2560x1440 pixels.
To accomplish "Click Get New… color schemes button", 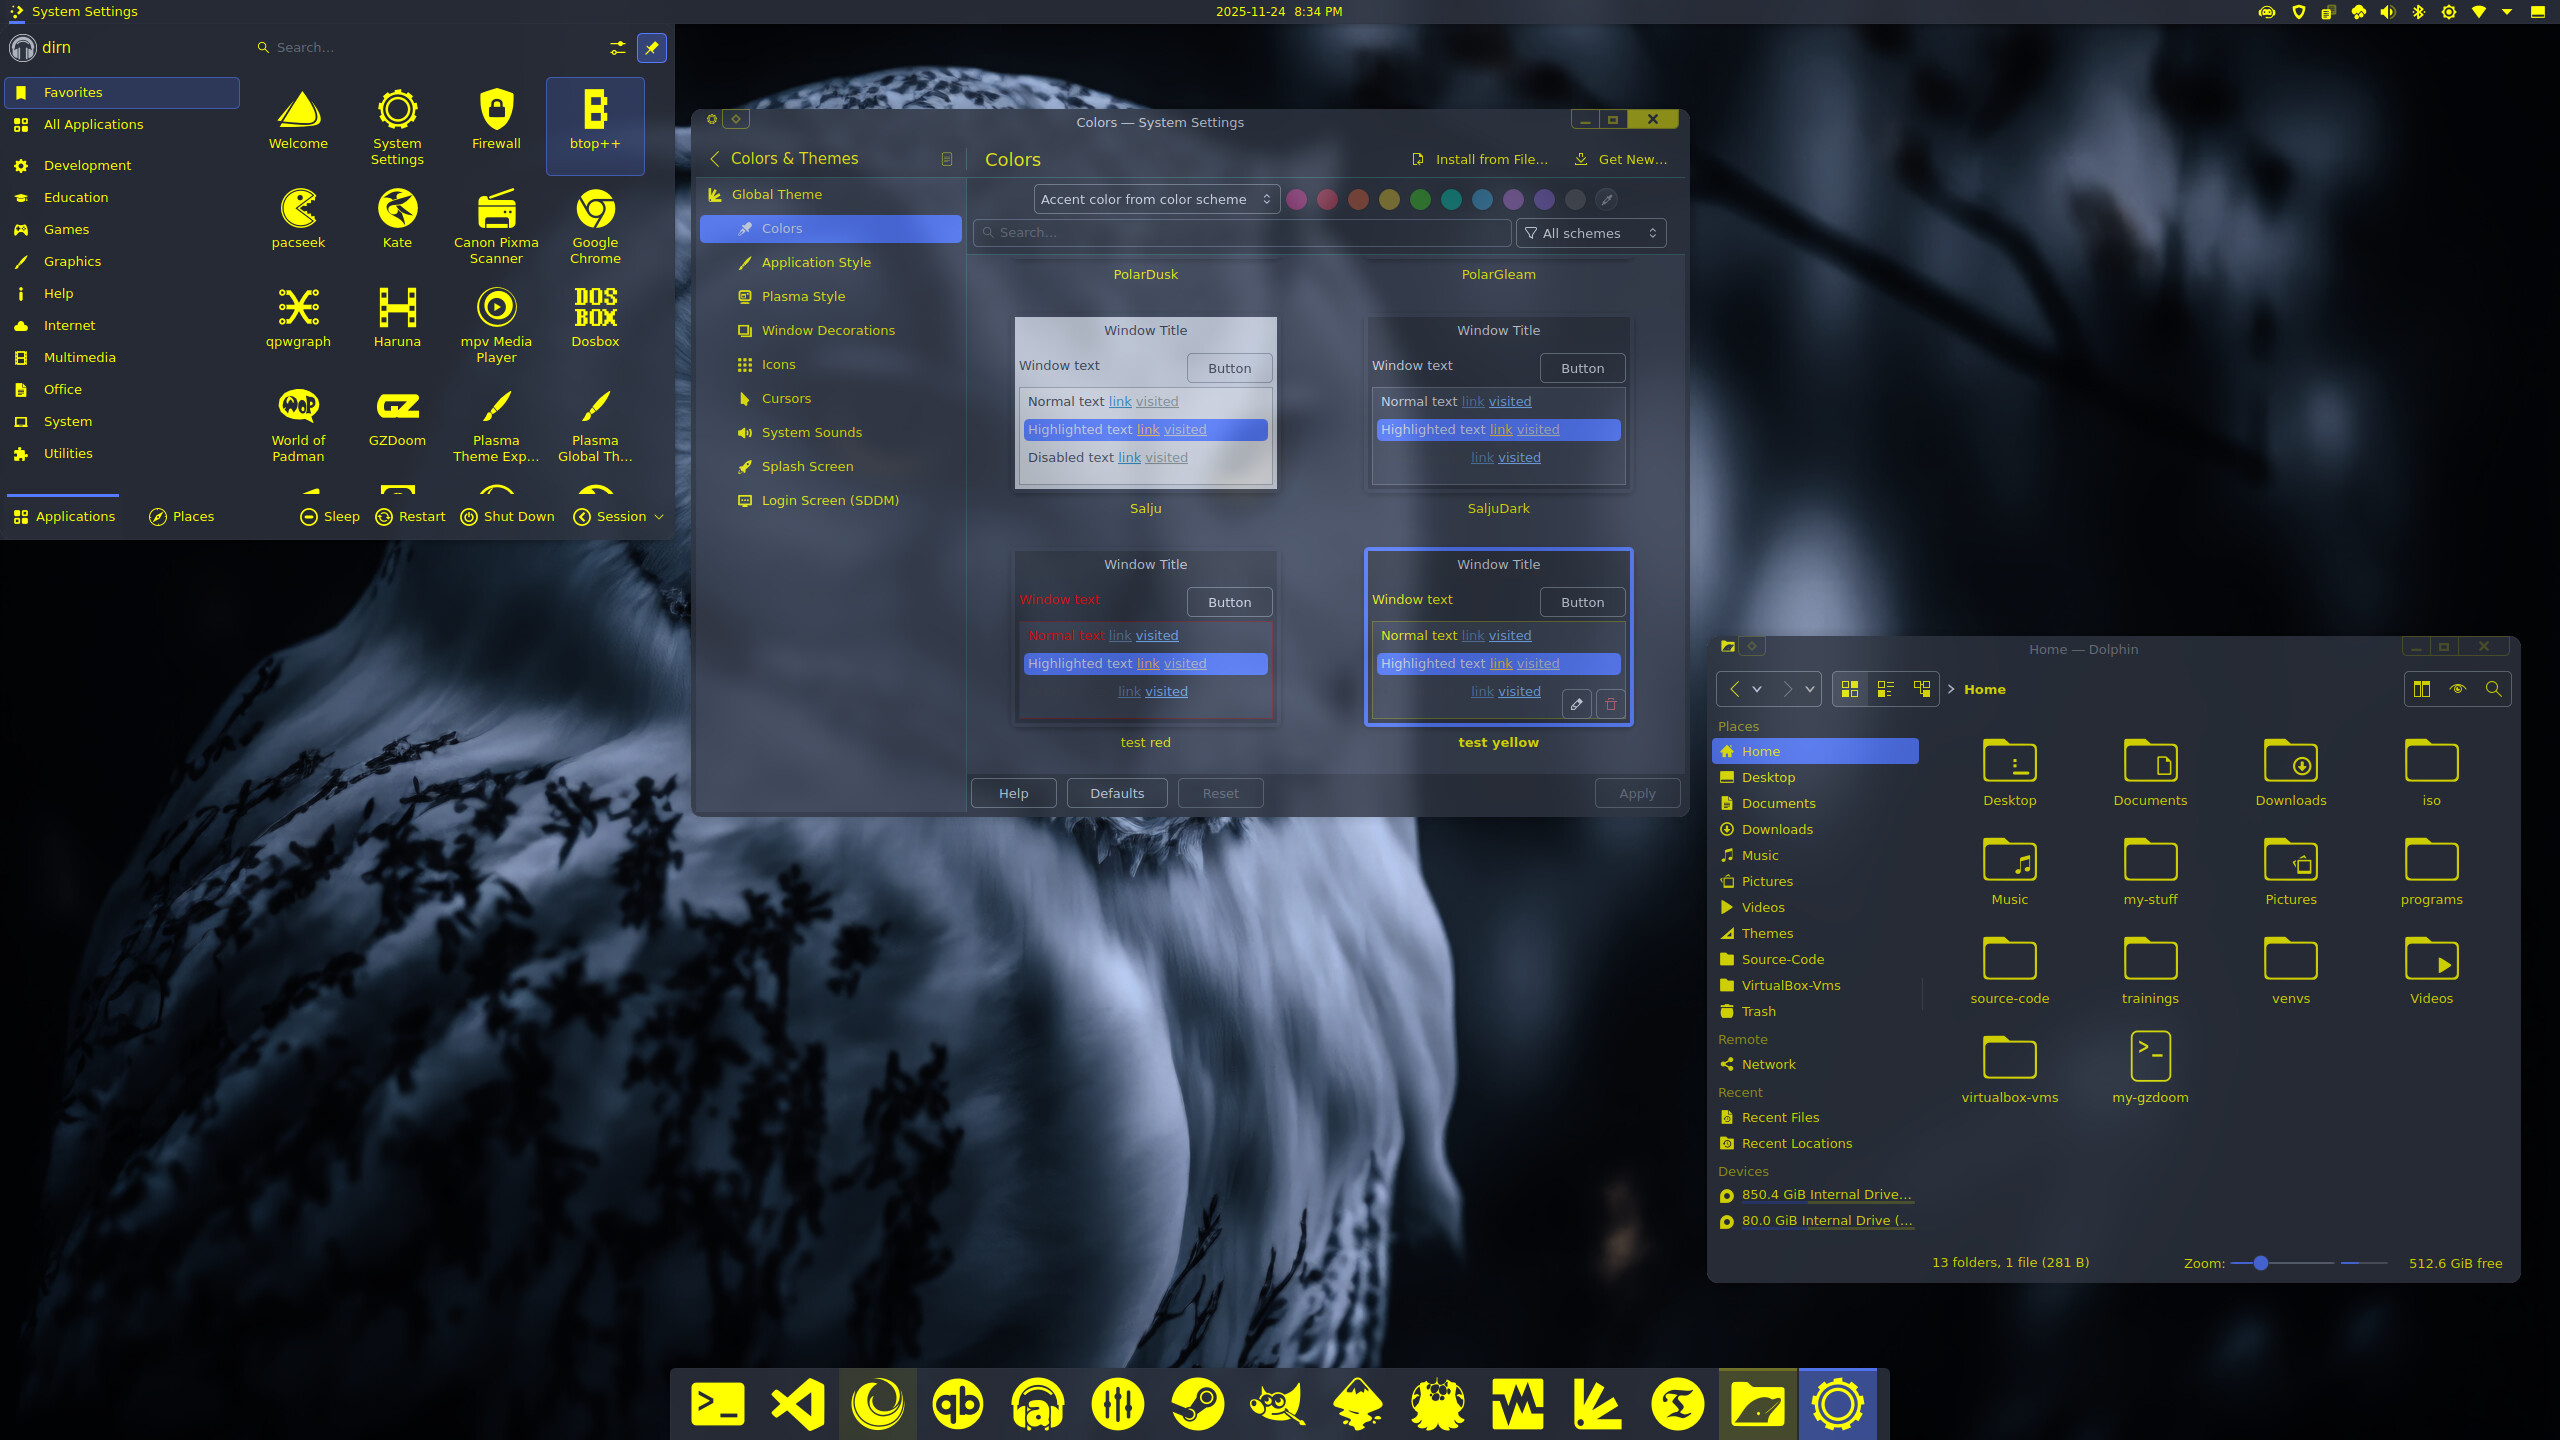I will 1621,159.
